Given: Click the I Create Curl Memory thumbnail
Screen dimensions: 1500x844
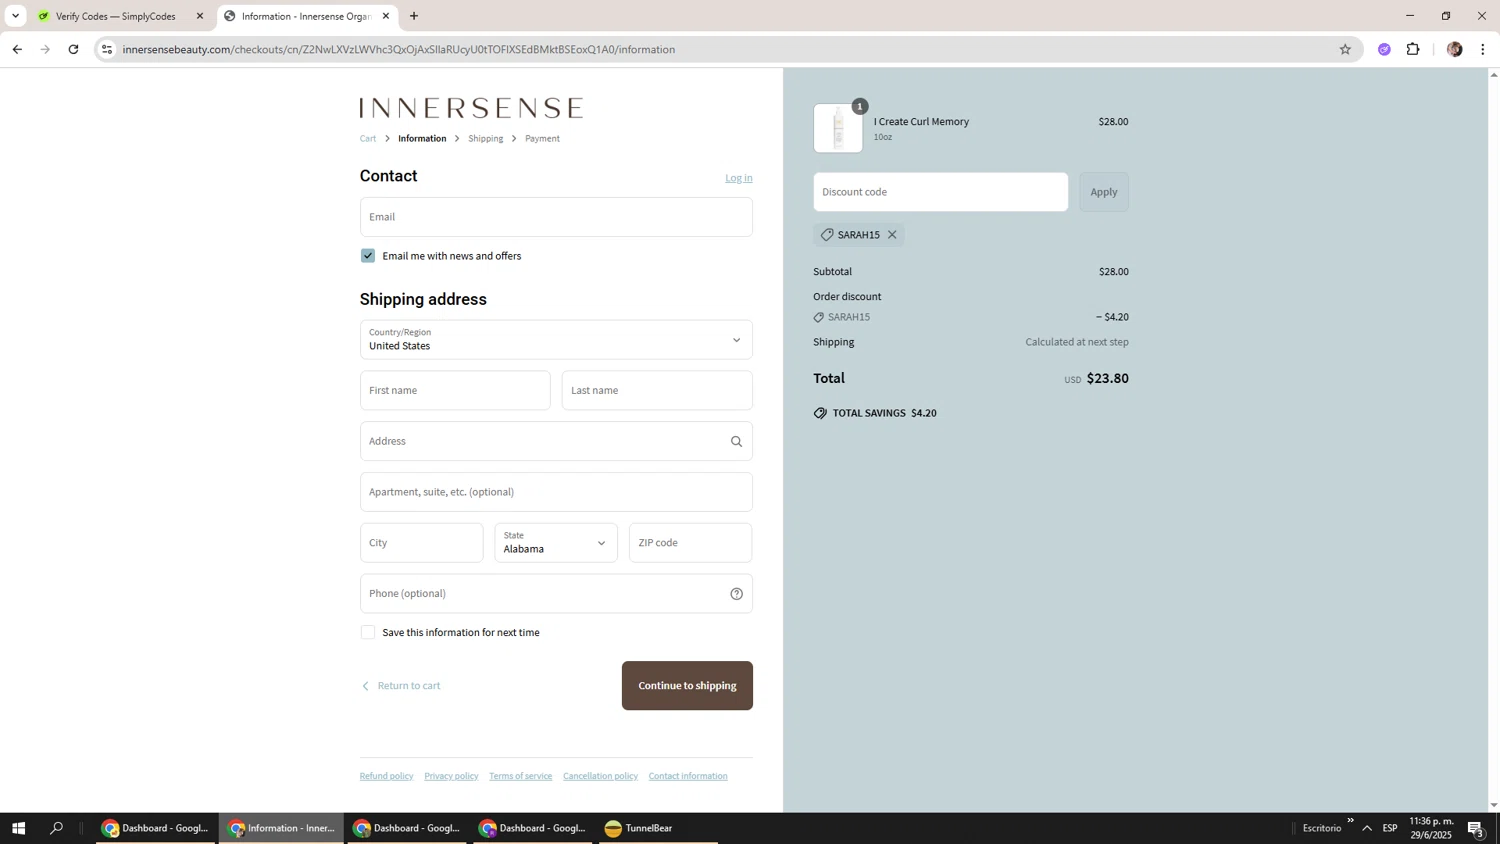Looking at the screenshot, I should 838,128.
